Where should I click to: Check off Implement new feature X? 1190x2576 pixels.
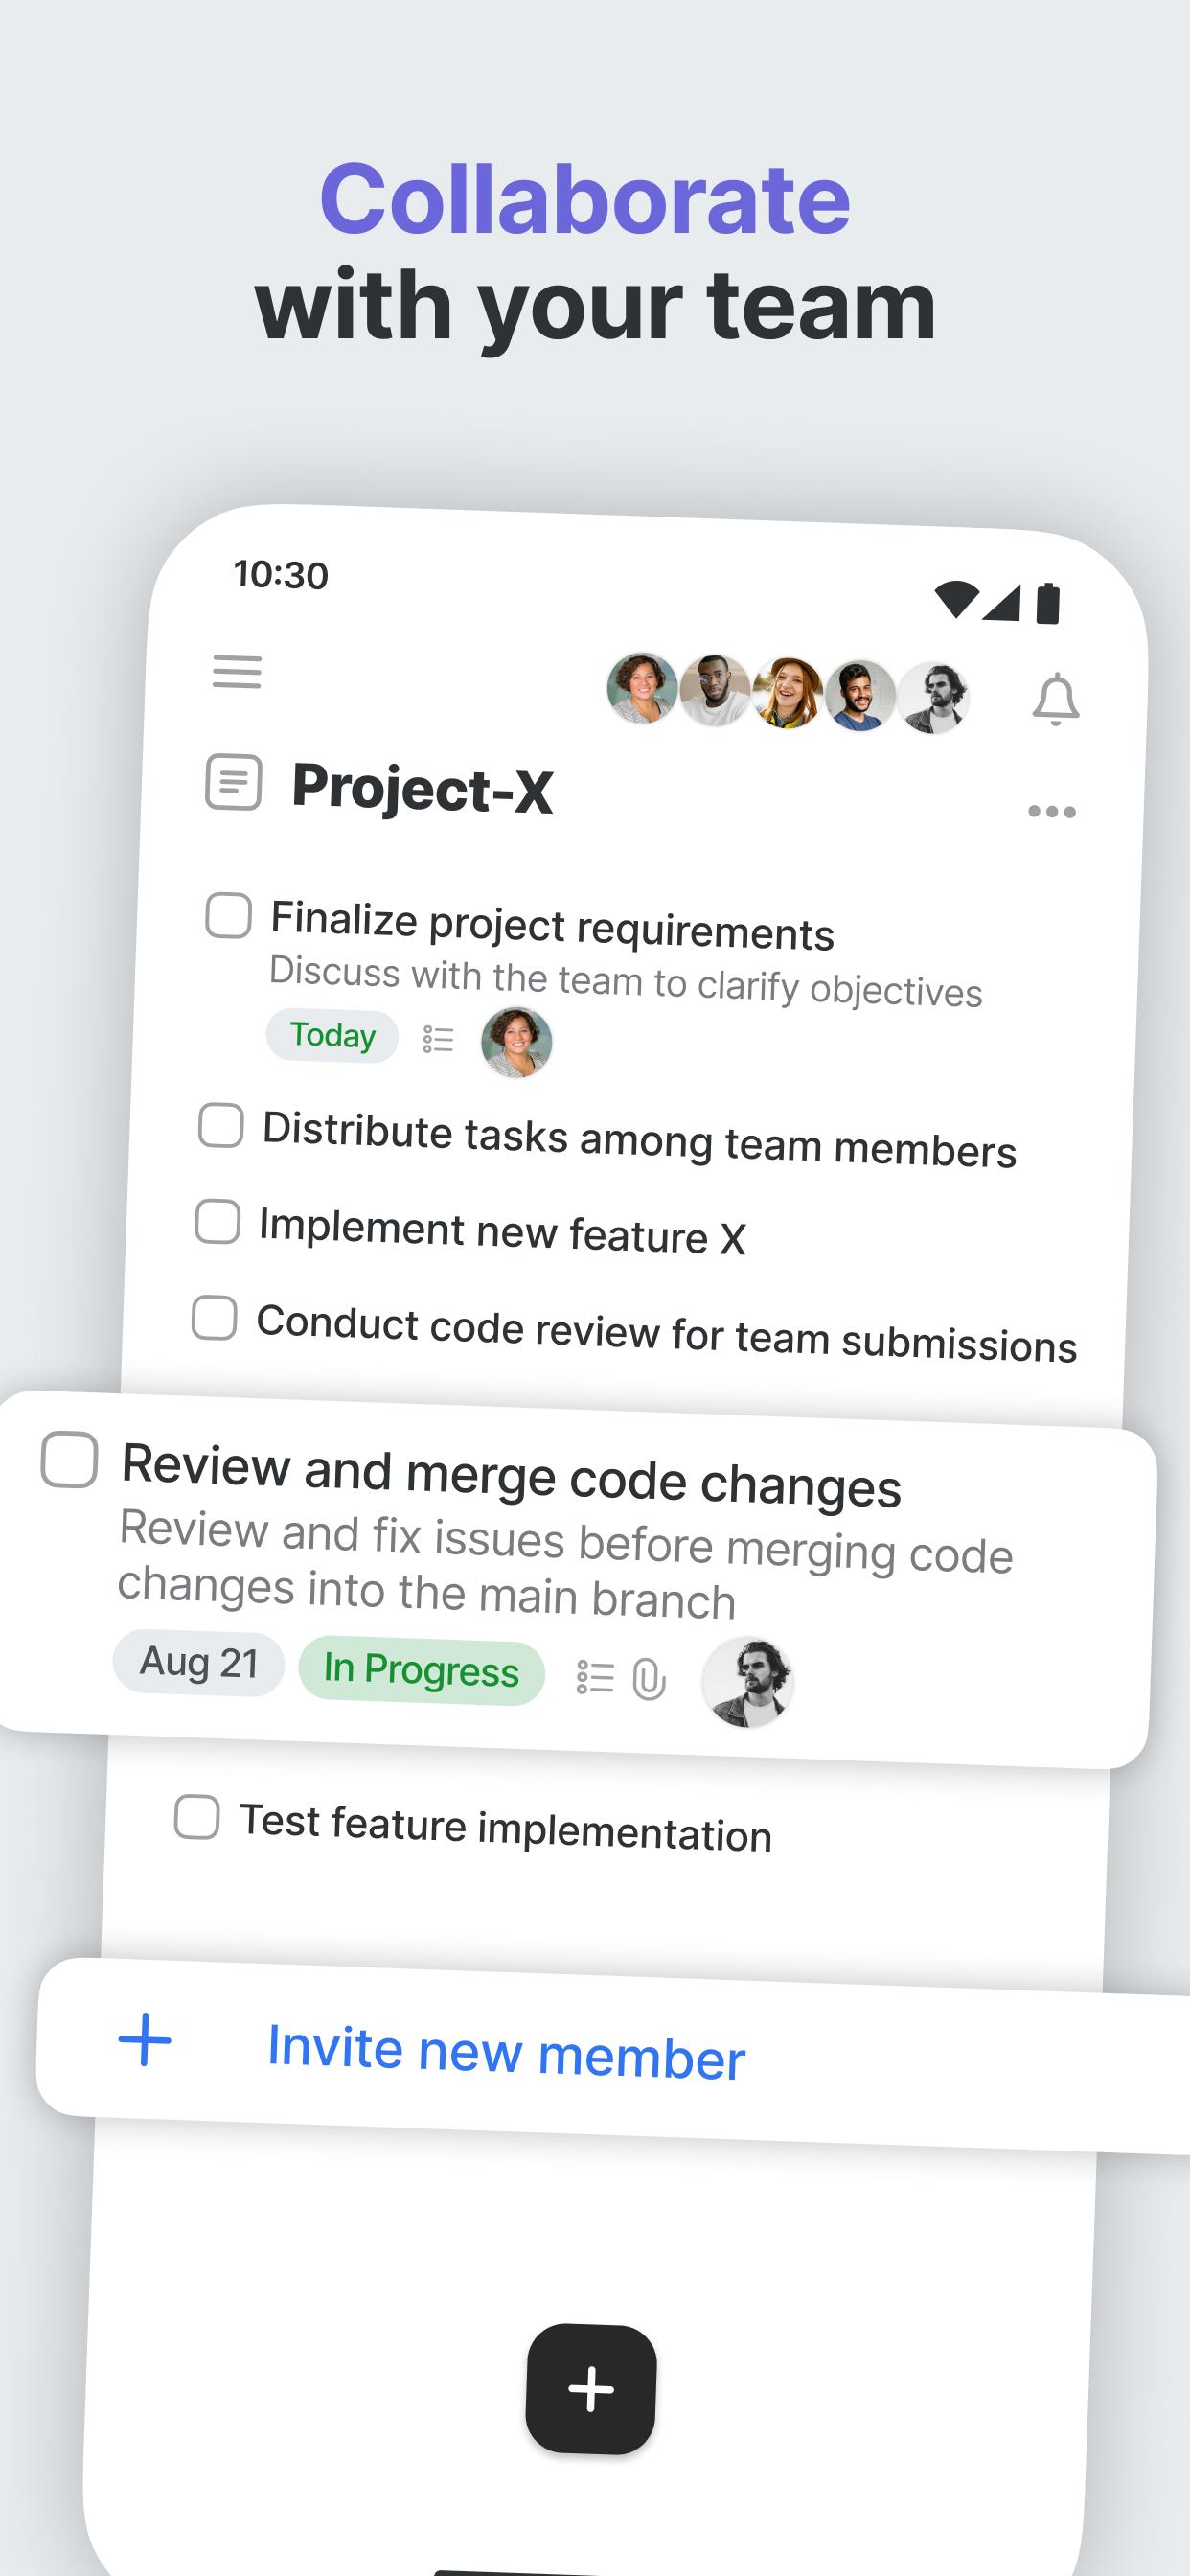pyautogui.click(x=218, y=1221)
